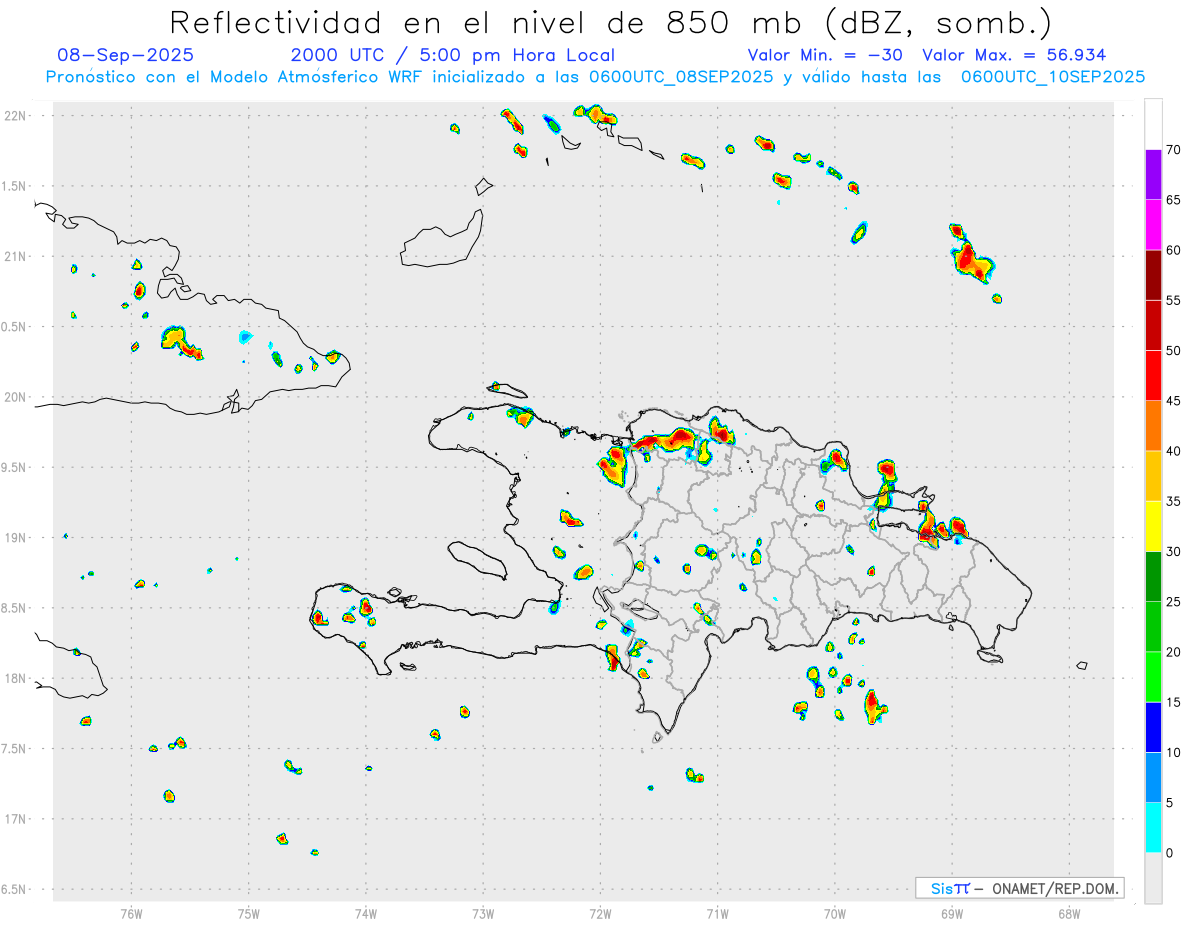Click the '74W' longitude label
Image resolution: width=1200 pixels, height=927 pixels.
(365, 913)
